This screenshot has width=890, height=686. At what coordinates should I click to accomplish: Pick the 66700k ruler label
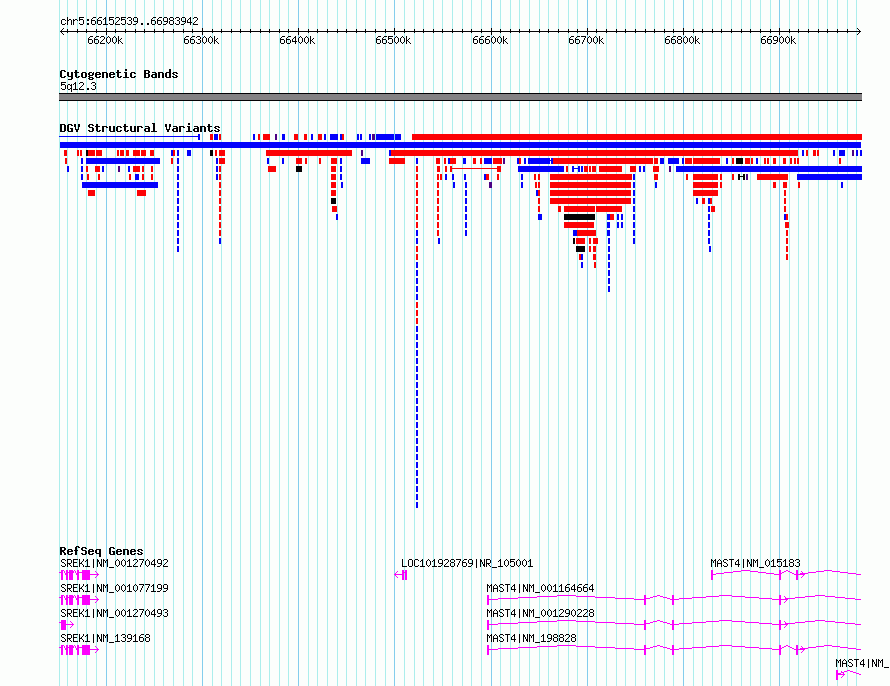[586, 41]
